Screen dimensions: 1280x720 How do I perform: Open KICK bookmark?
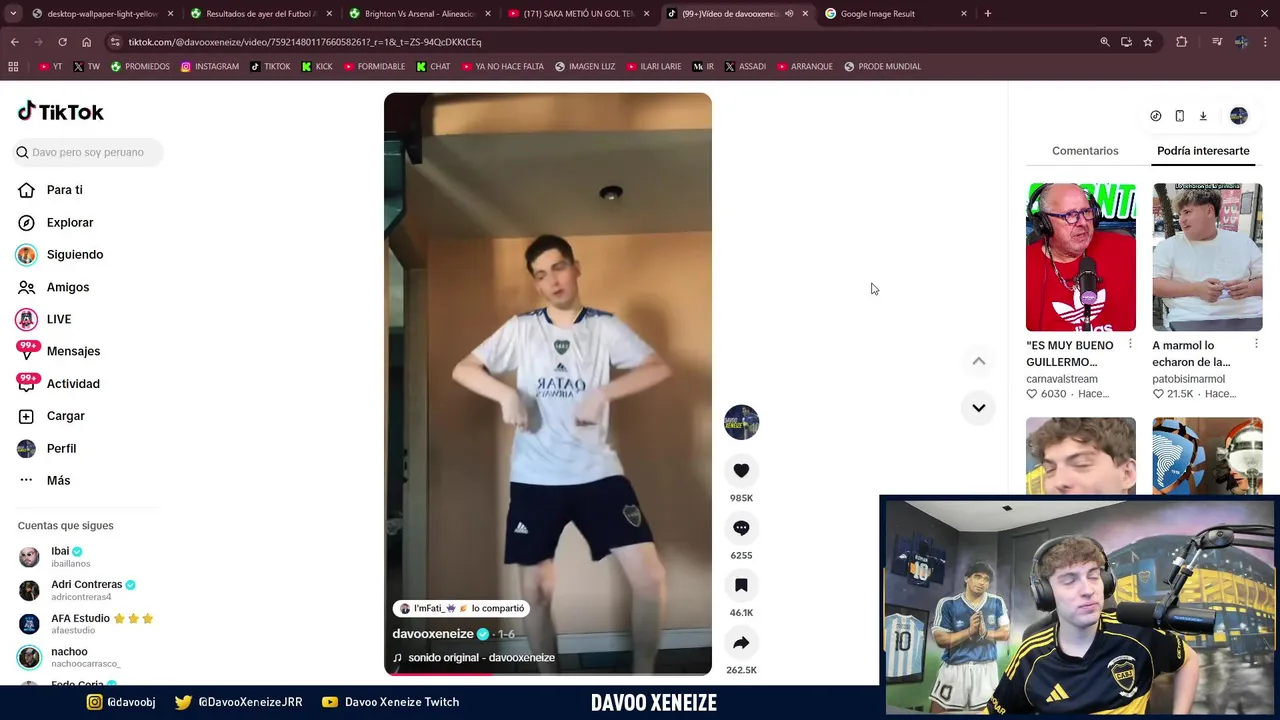(318, 67)
